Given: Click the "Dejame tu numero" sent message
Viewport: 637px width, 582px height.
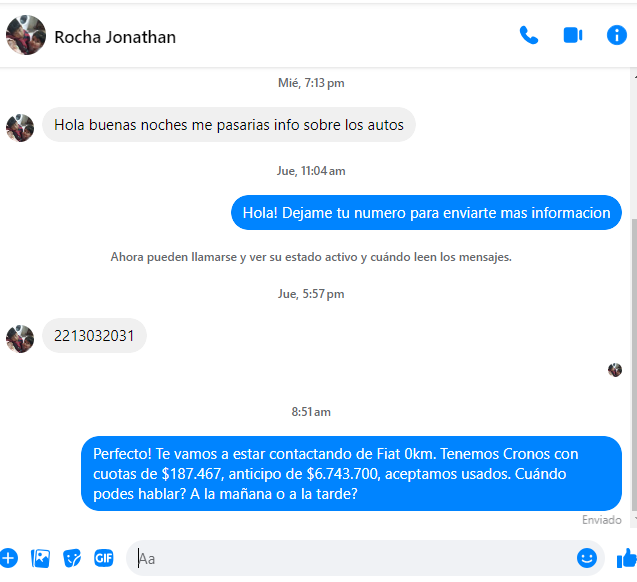Looking at the screenshot, I should coord(426,212).
